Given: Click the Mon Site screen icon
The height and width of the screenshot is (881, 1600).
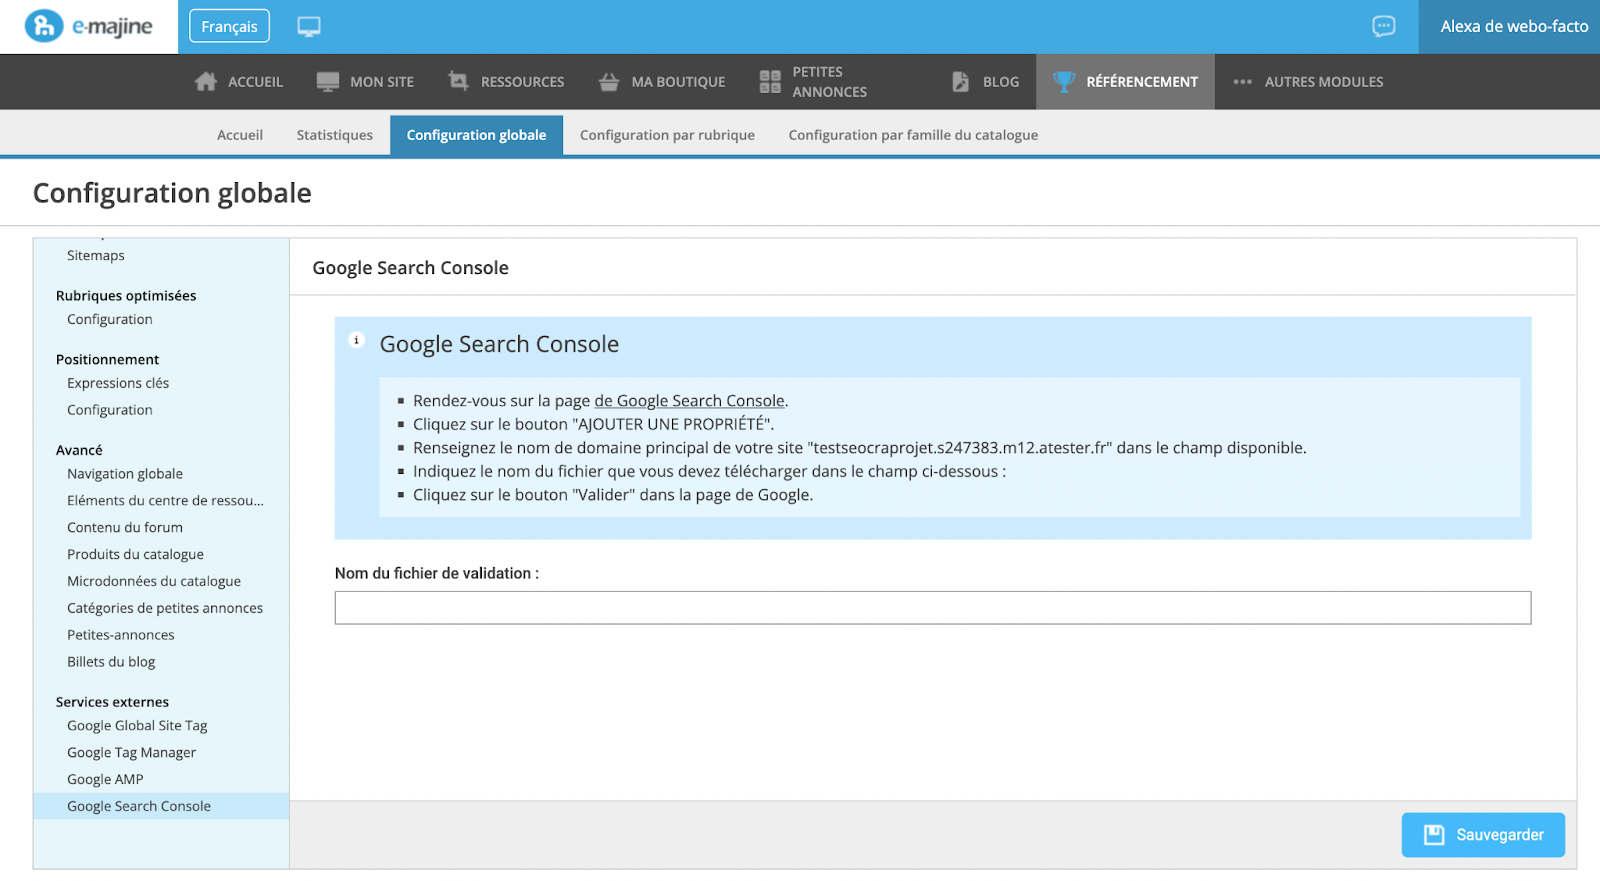Looking at the screenshot, I should pos(328,82).
